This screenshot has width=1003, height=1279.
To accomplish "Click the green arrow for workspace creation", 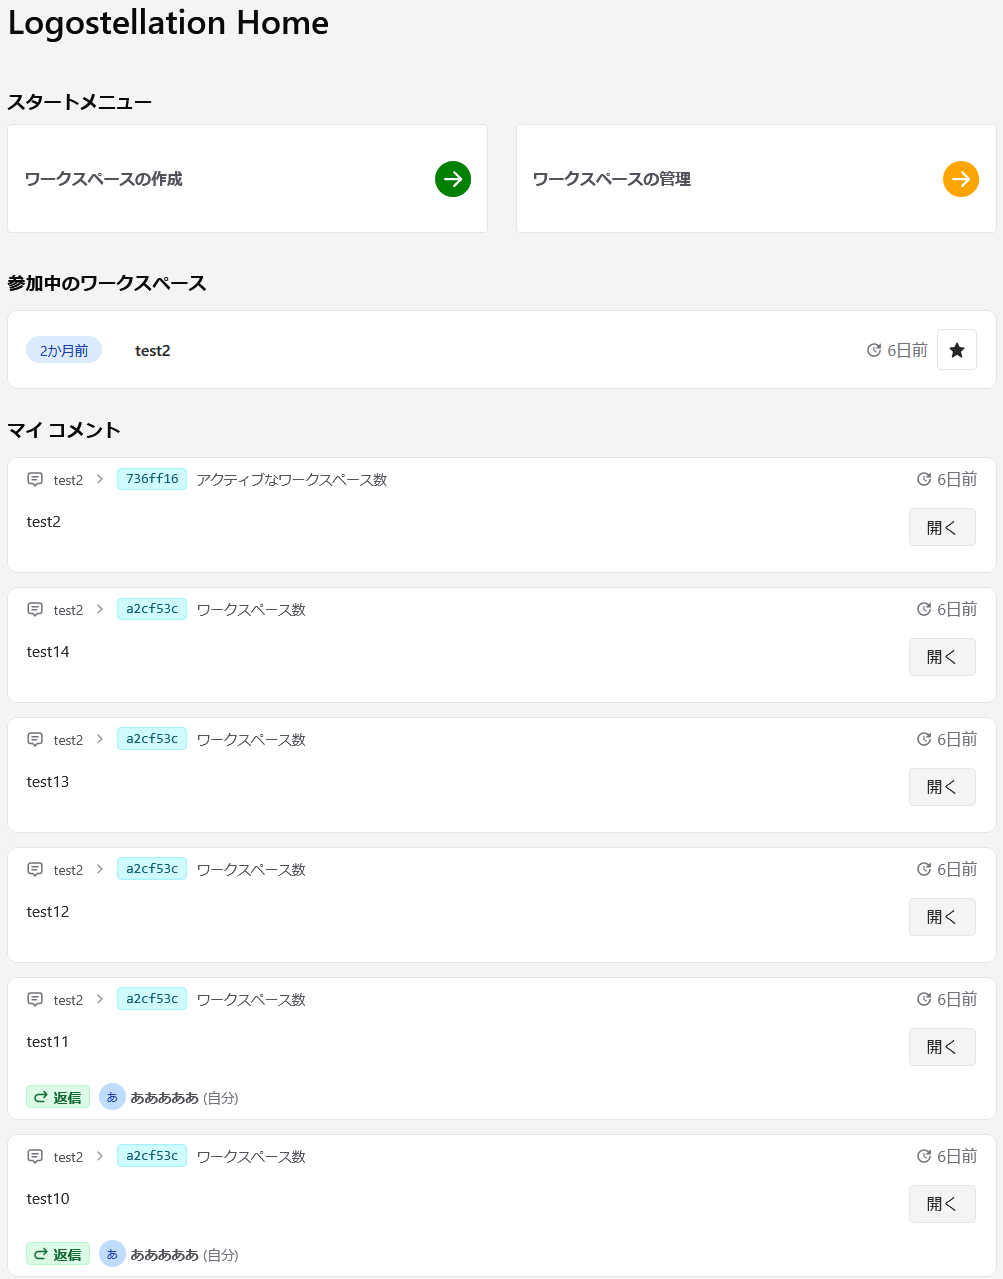I will click(x=452, y=179).
